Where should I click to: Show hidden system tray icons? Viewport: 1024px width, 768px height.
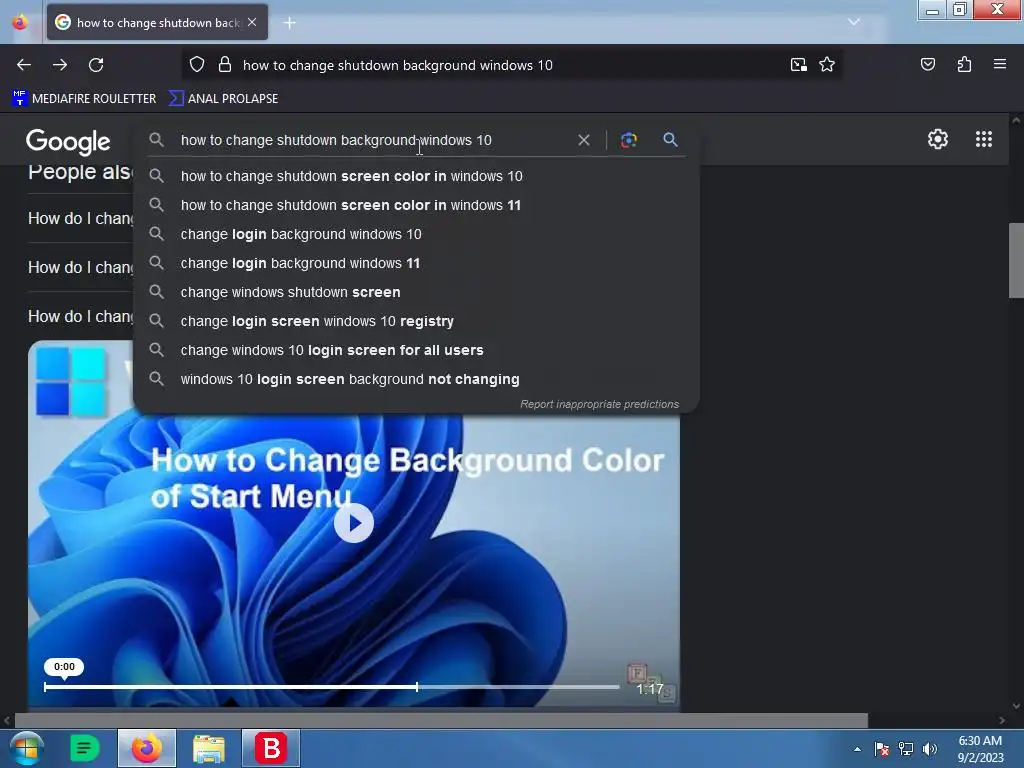[857, 749]
